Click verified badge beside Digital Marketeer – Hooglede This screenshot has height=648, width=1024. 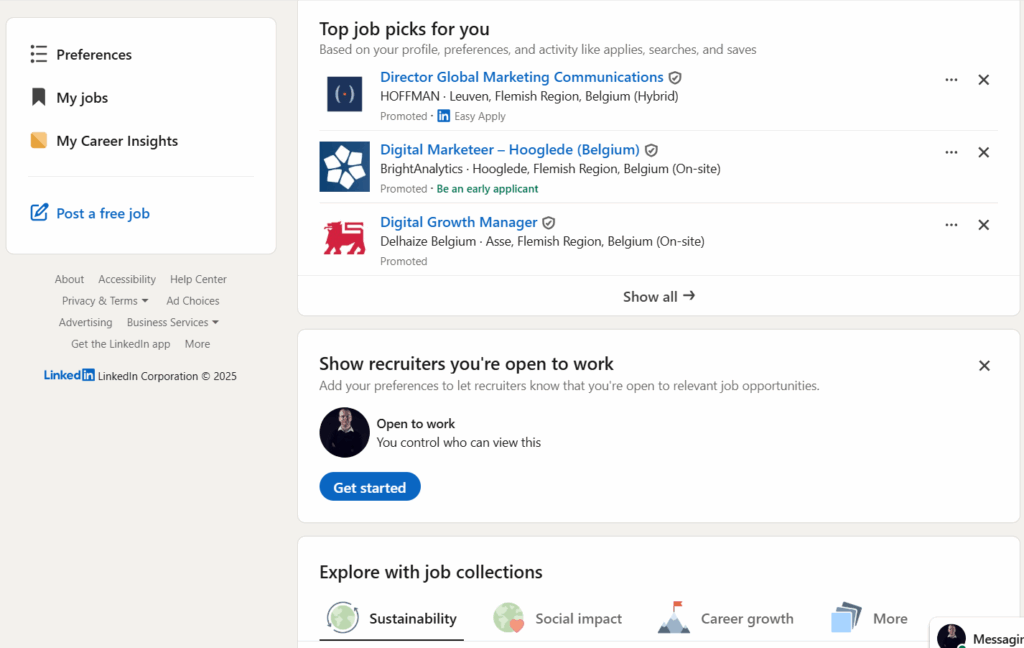[651, 150]
